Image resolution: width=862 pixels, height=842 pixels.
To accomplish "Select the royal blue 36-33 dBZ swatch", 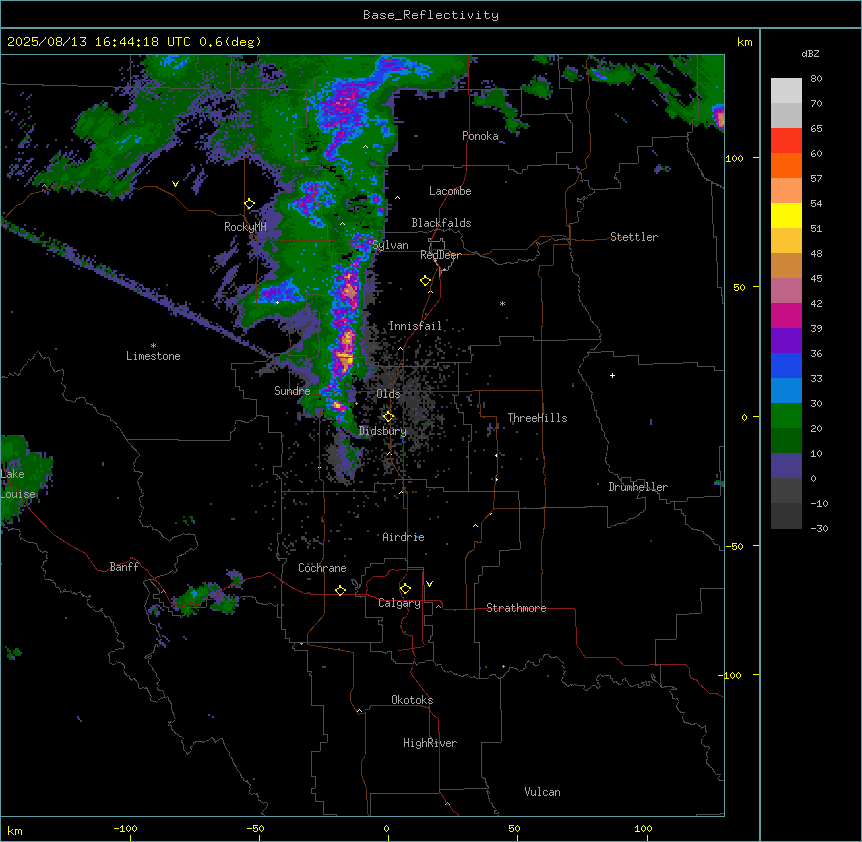I will pyautogui.click(x=786, y=365).
